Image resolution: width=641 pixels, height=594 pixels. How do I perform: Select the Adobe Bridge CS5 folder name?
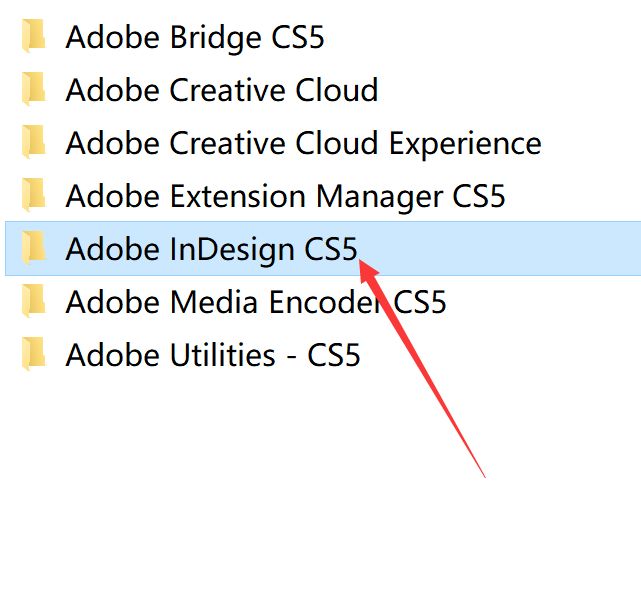coord(194,37)
